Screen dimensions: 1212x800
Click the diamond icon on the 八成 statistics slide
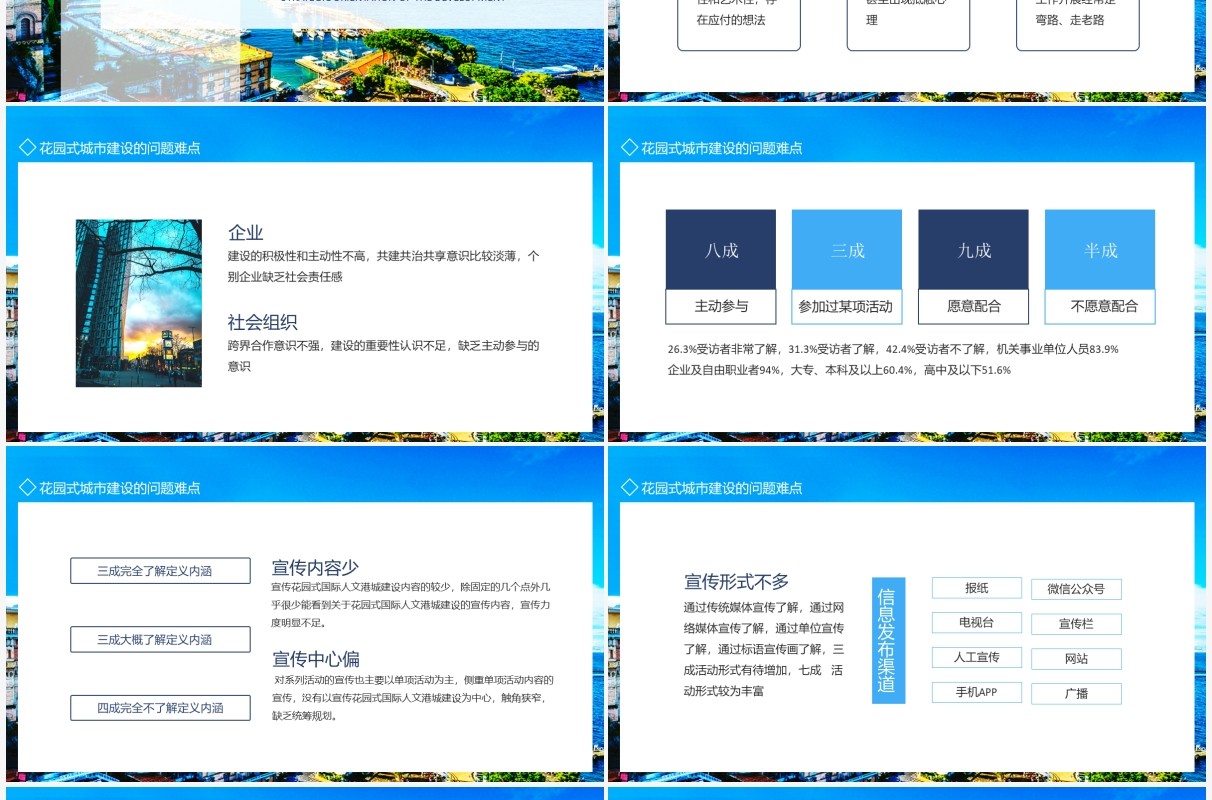(x=629, y=148)
